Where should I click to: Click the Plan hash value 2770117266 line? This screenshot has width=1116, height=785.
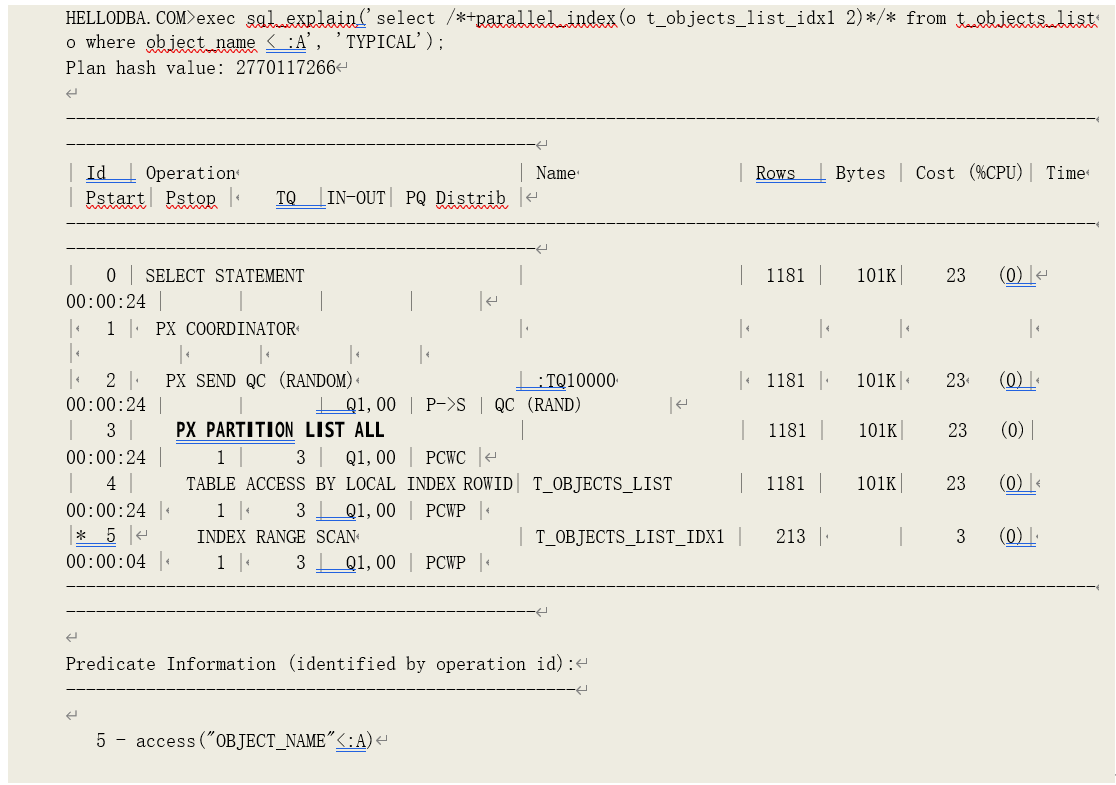(x=200, y=68)
